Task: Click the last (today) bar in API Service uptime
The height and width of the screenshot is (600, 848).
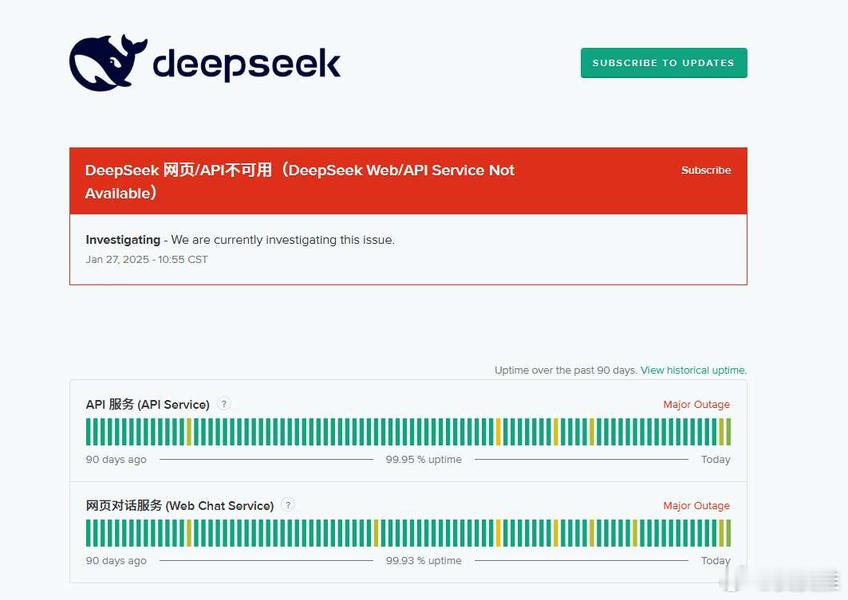Action: click(728, 432)
